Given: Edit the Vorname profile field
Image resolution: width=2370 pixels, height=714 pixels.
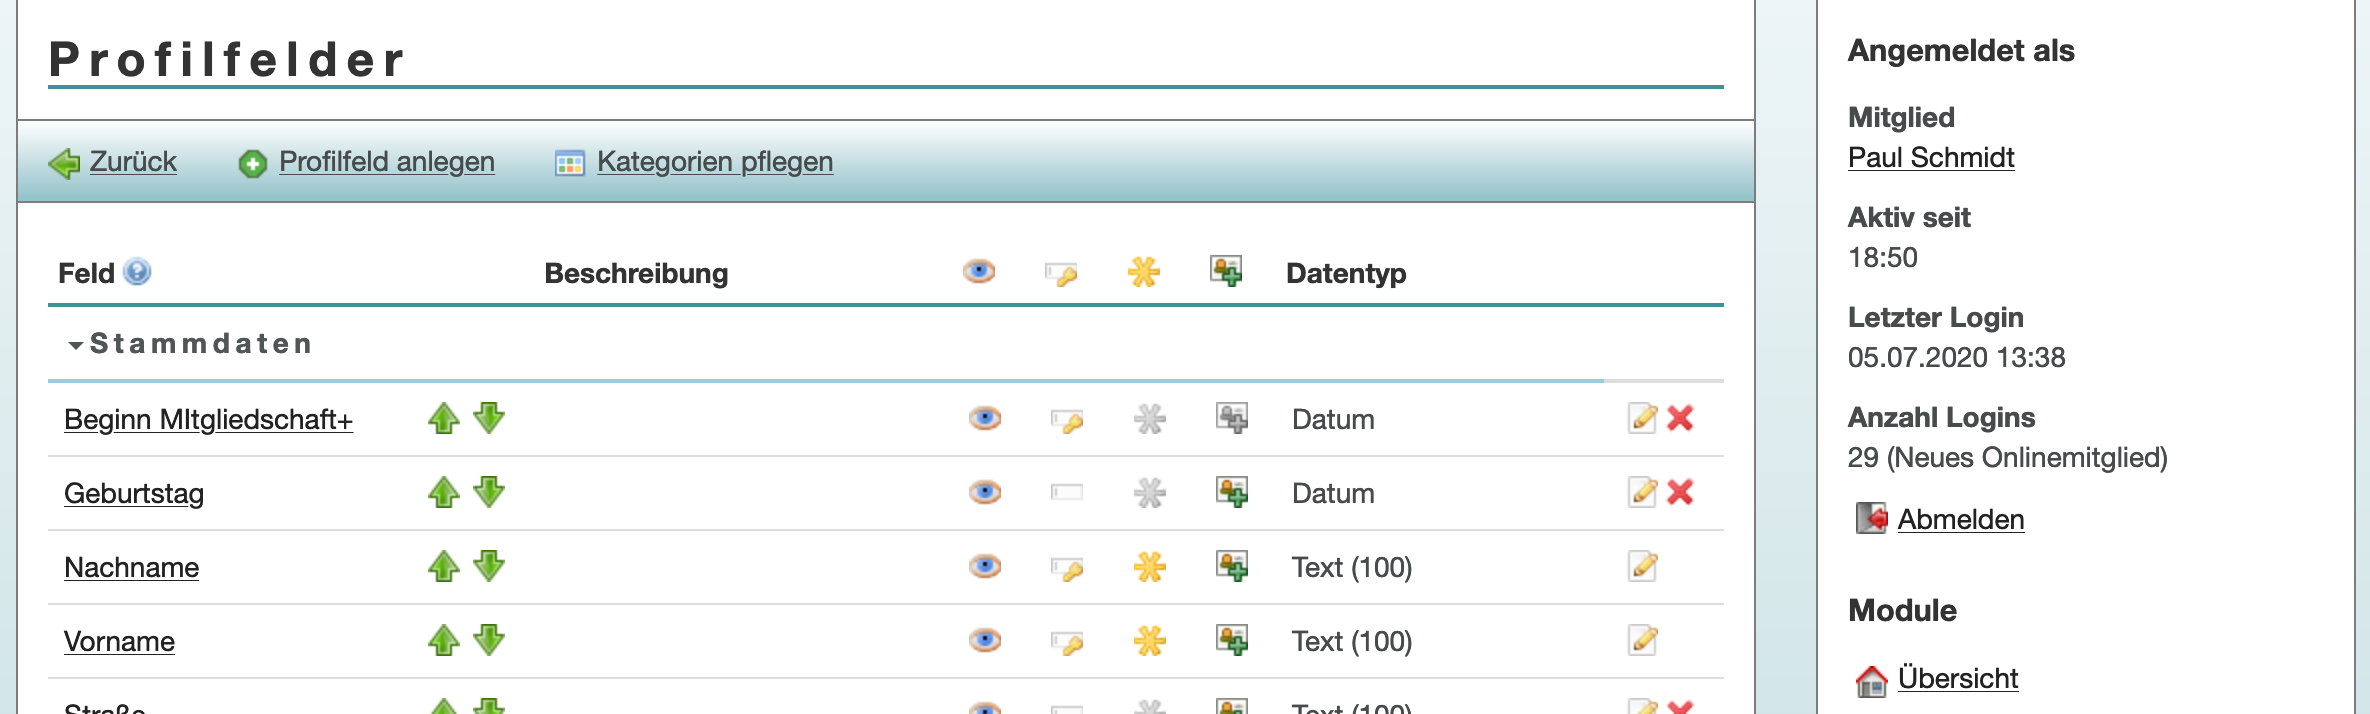Looking at the screenshot, I should [1642, 641].
